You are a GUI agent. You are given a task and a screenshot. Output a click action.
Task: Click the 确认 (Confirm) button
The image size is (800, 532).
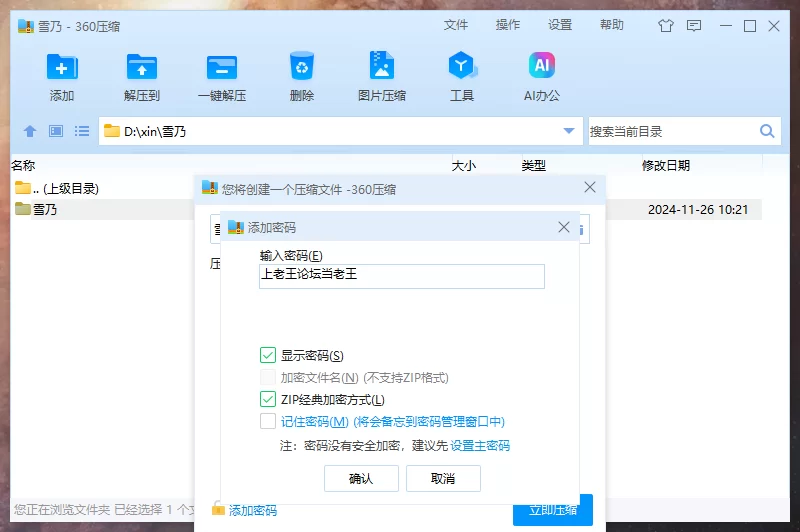click(x=361, y=479)
